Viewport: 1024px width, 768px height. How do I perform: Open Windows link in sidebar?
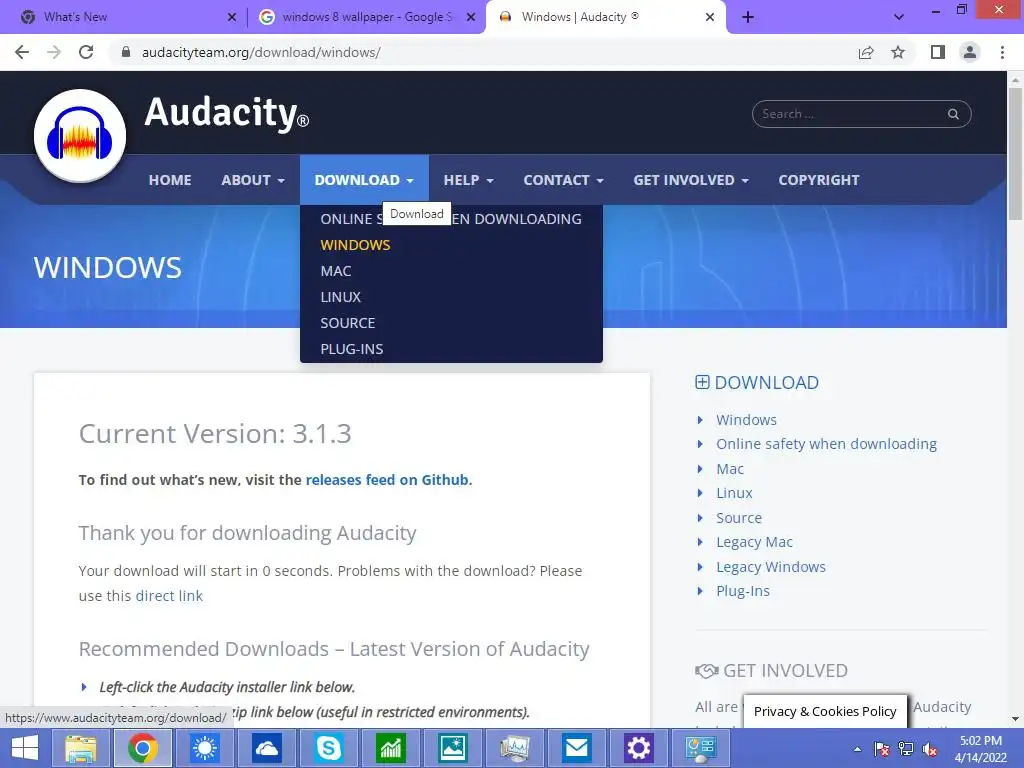pos(746,420)
